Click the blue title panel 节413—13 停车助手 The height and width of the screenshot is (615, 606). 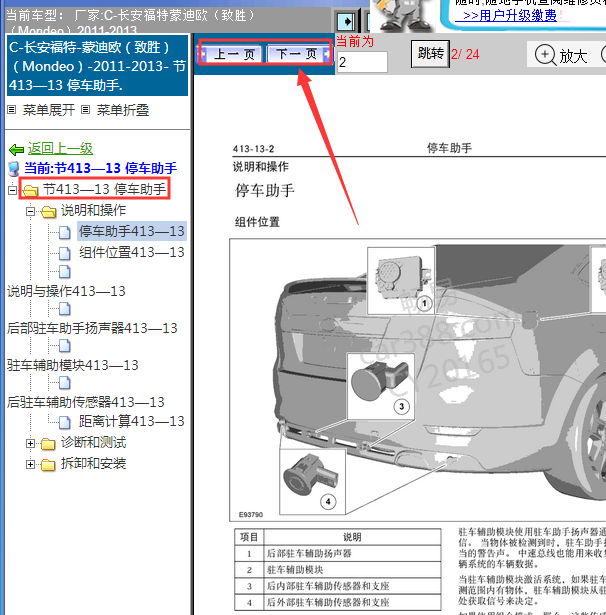97,66
